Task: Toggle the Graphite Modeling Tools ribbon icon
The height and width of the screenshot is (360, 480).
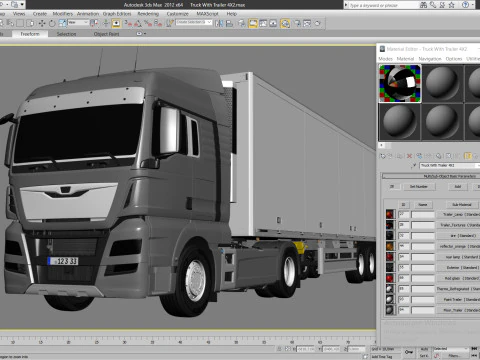Action: [x=253, y=23]
